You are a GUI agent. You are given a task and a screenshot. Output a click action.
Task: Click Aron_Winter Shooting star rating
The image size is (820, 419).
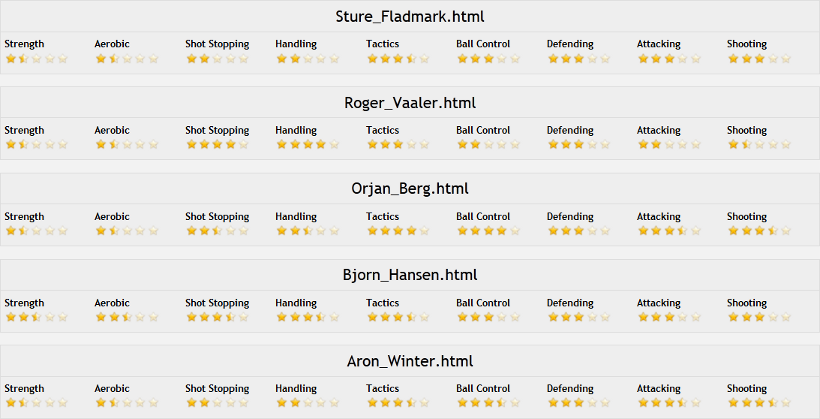[759, 403]
